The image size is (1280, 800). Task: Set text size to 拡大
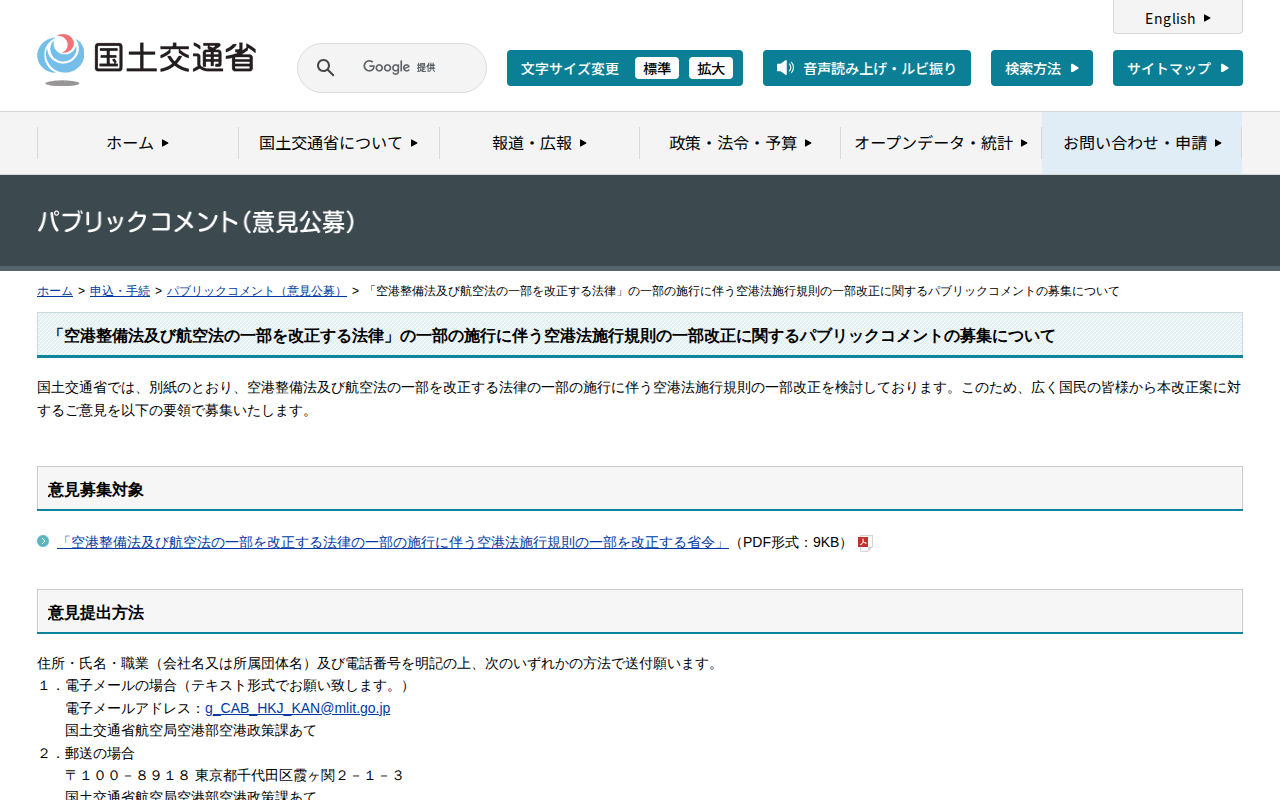click(x=711, y=68)
